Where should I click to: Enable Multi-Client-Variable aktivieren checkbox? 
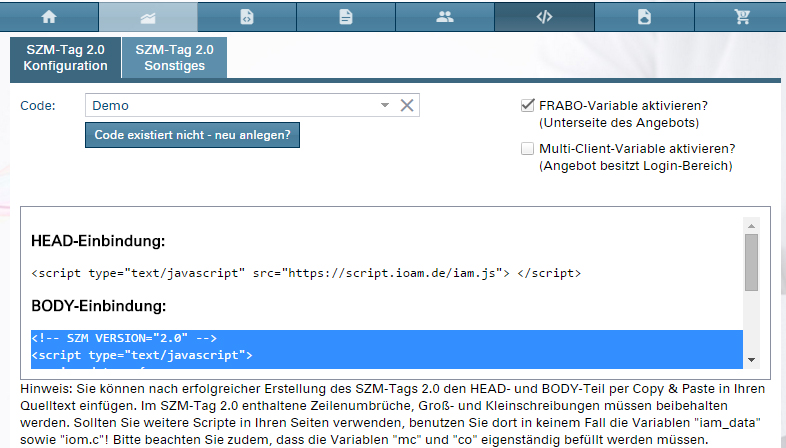pos(527,148)
